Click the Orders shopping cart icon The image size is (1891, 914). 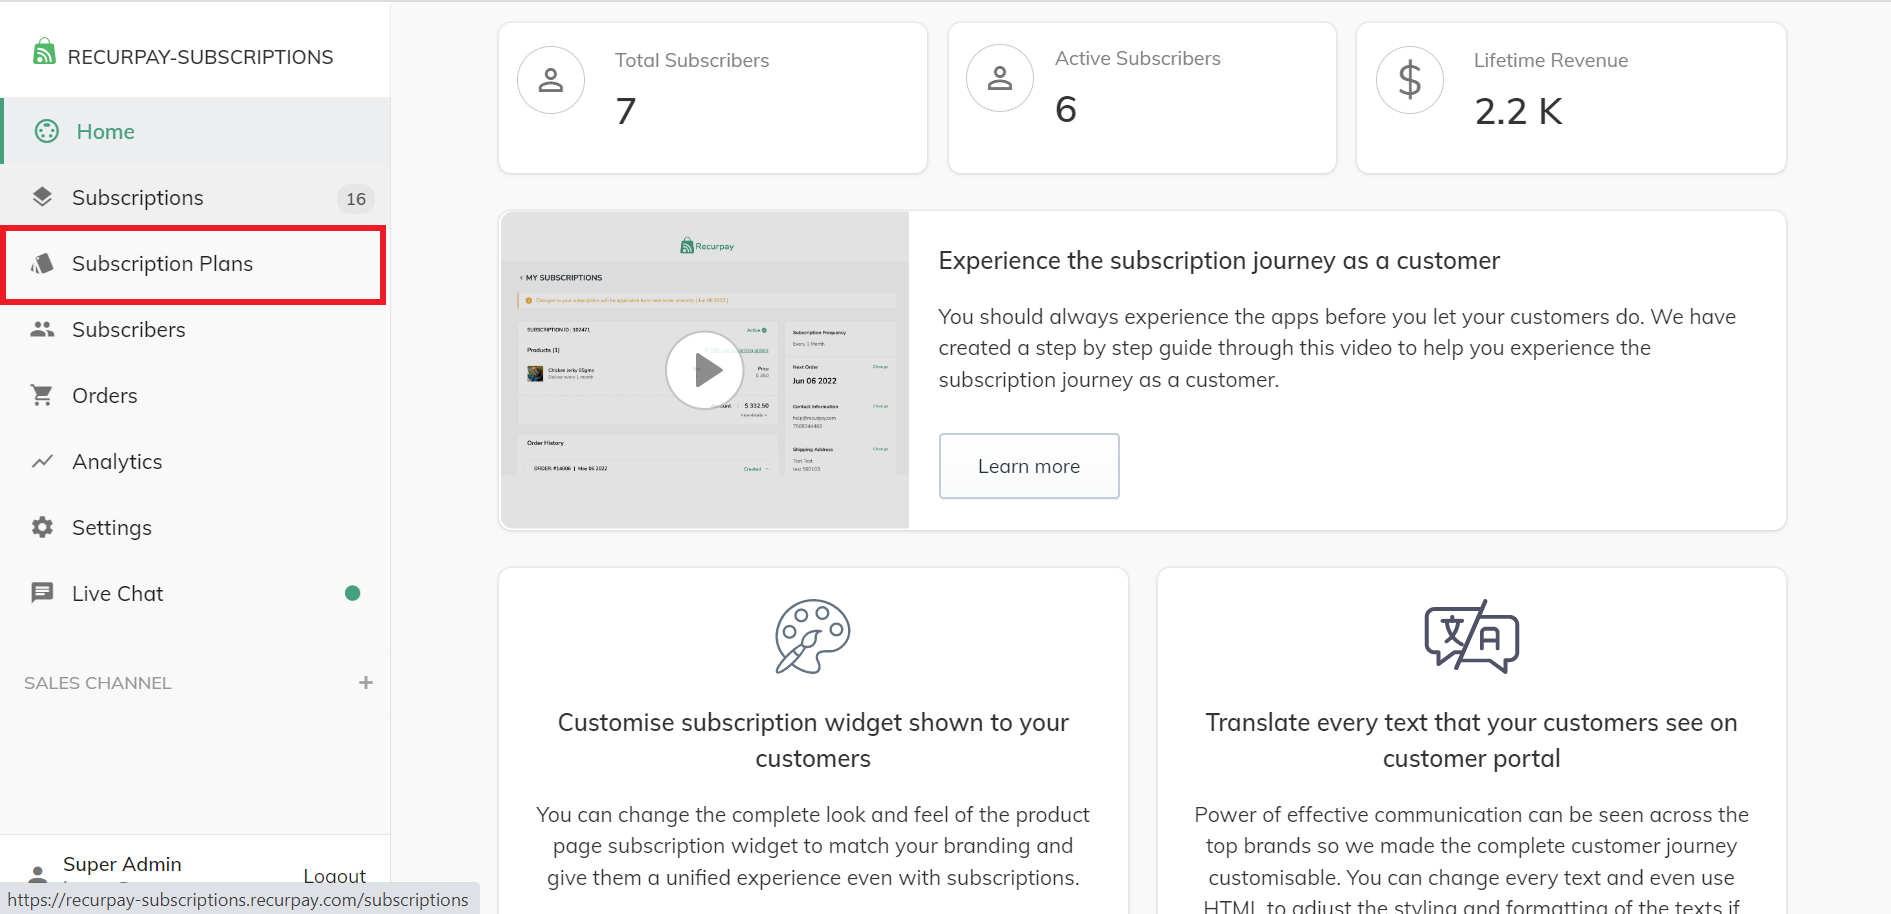tap(42, 395)
